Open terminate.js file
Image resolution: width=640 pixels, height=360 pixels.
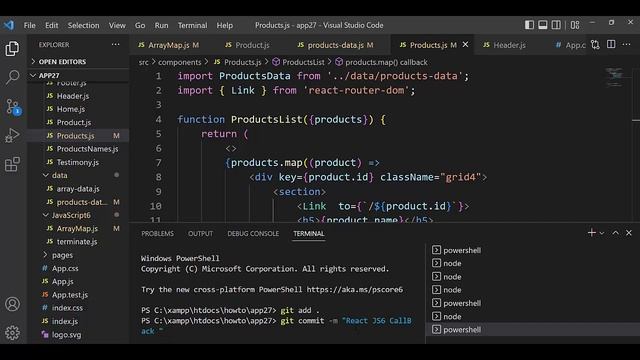click(78, 242)
